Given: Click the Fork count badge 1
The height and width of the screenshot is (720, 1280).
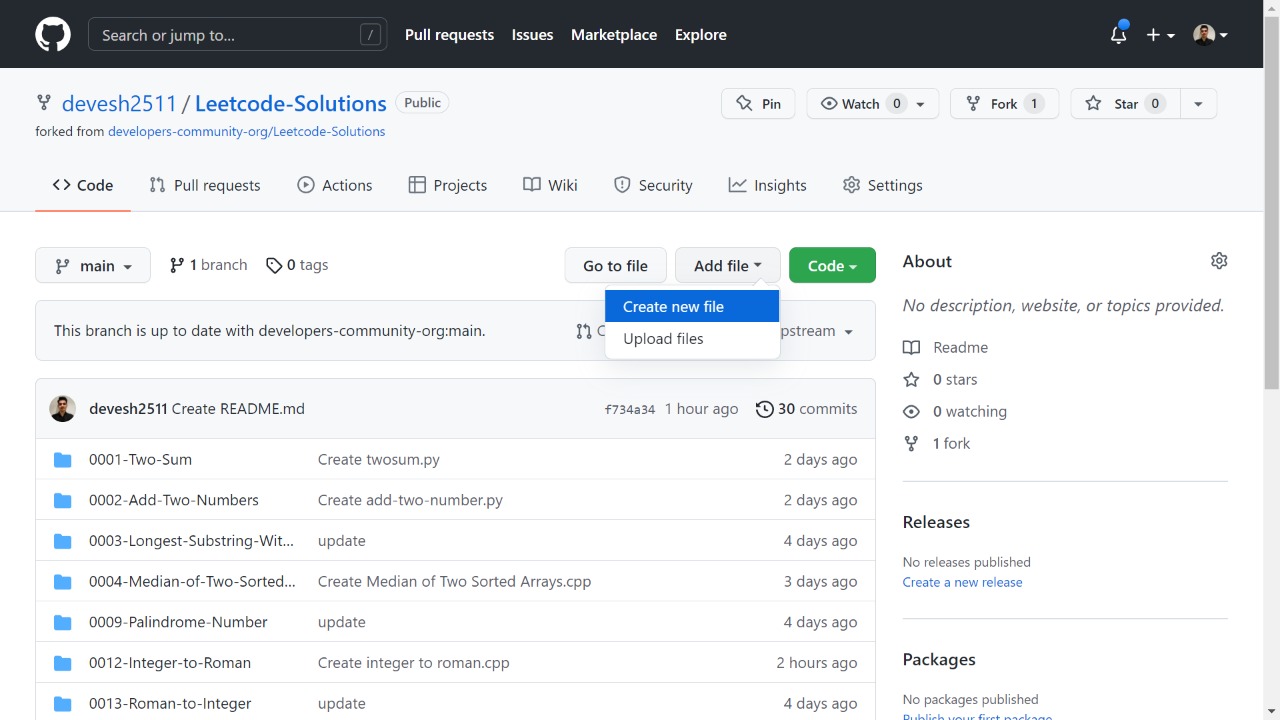Looking at the screenshot, I should (x=1034, y=104).
